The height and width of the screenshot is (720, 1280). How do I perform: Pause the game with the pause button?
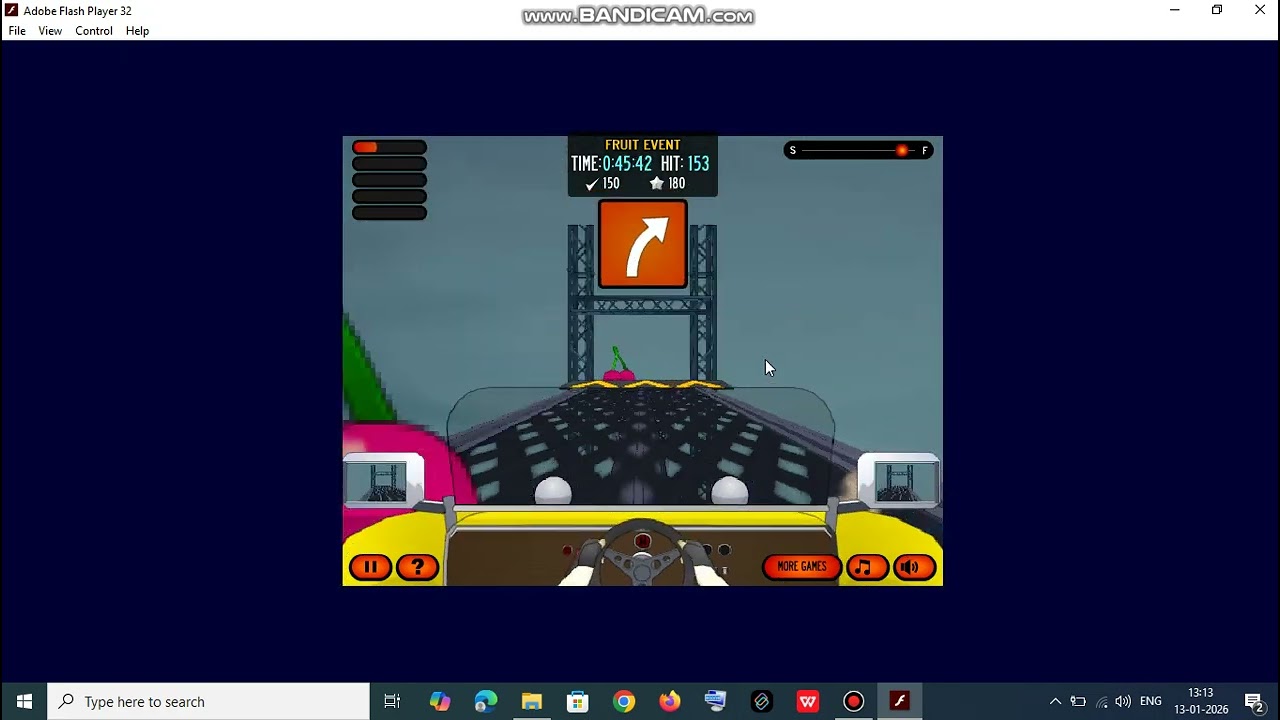(x=370, y=567)
